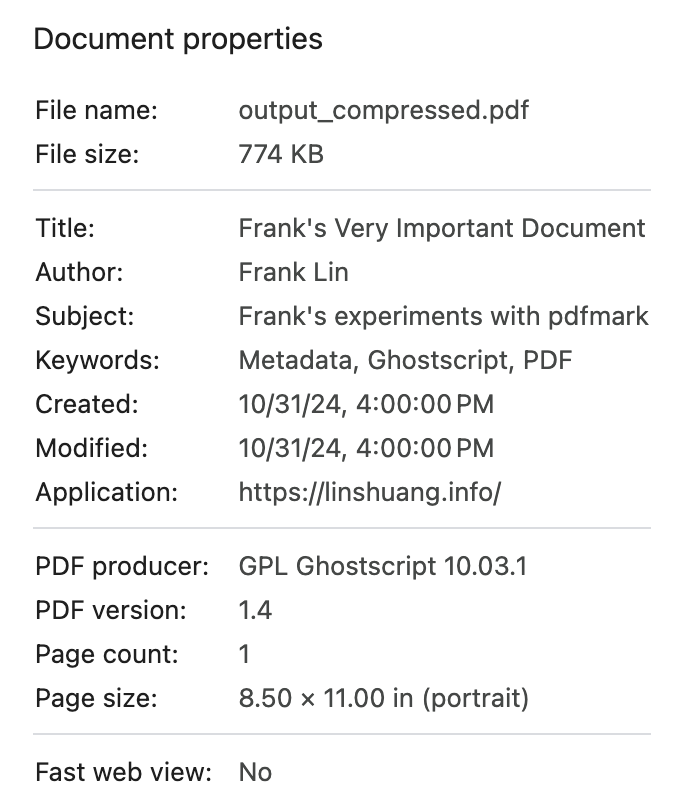Click the 774 KB file size value
This screenshot has height=810, width=684.
click(x=281, y=155)
